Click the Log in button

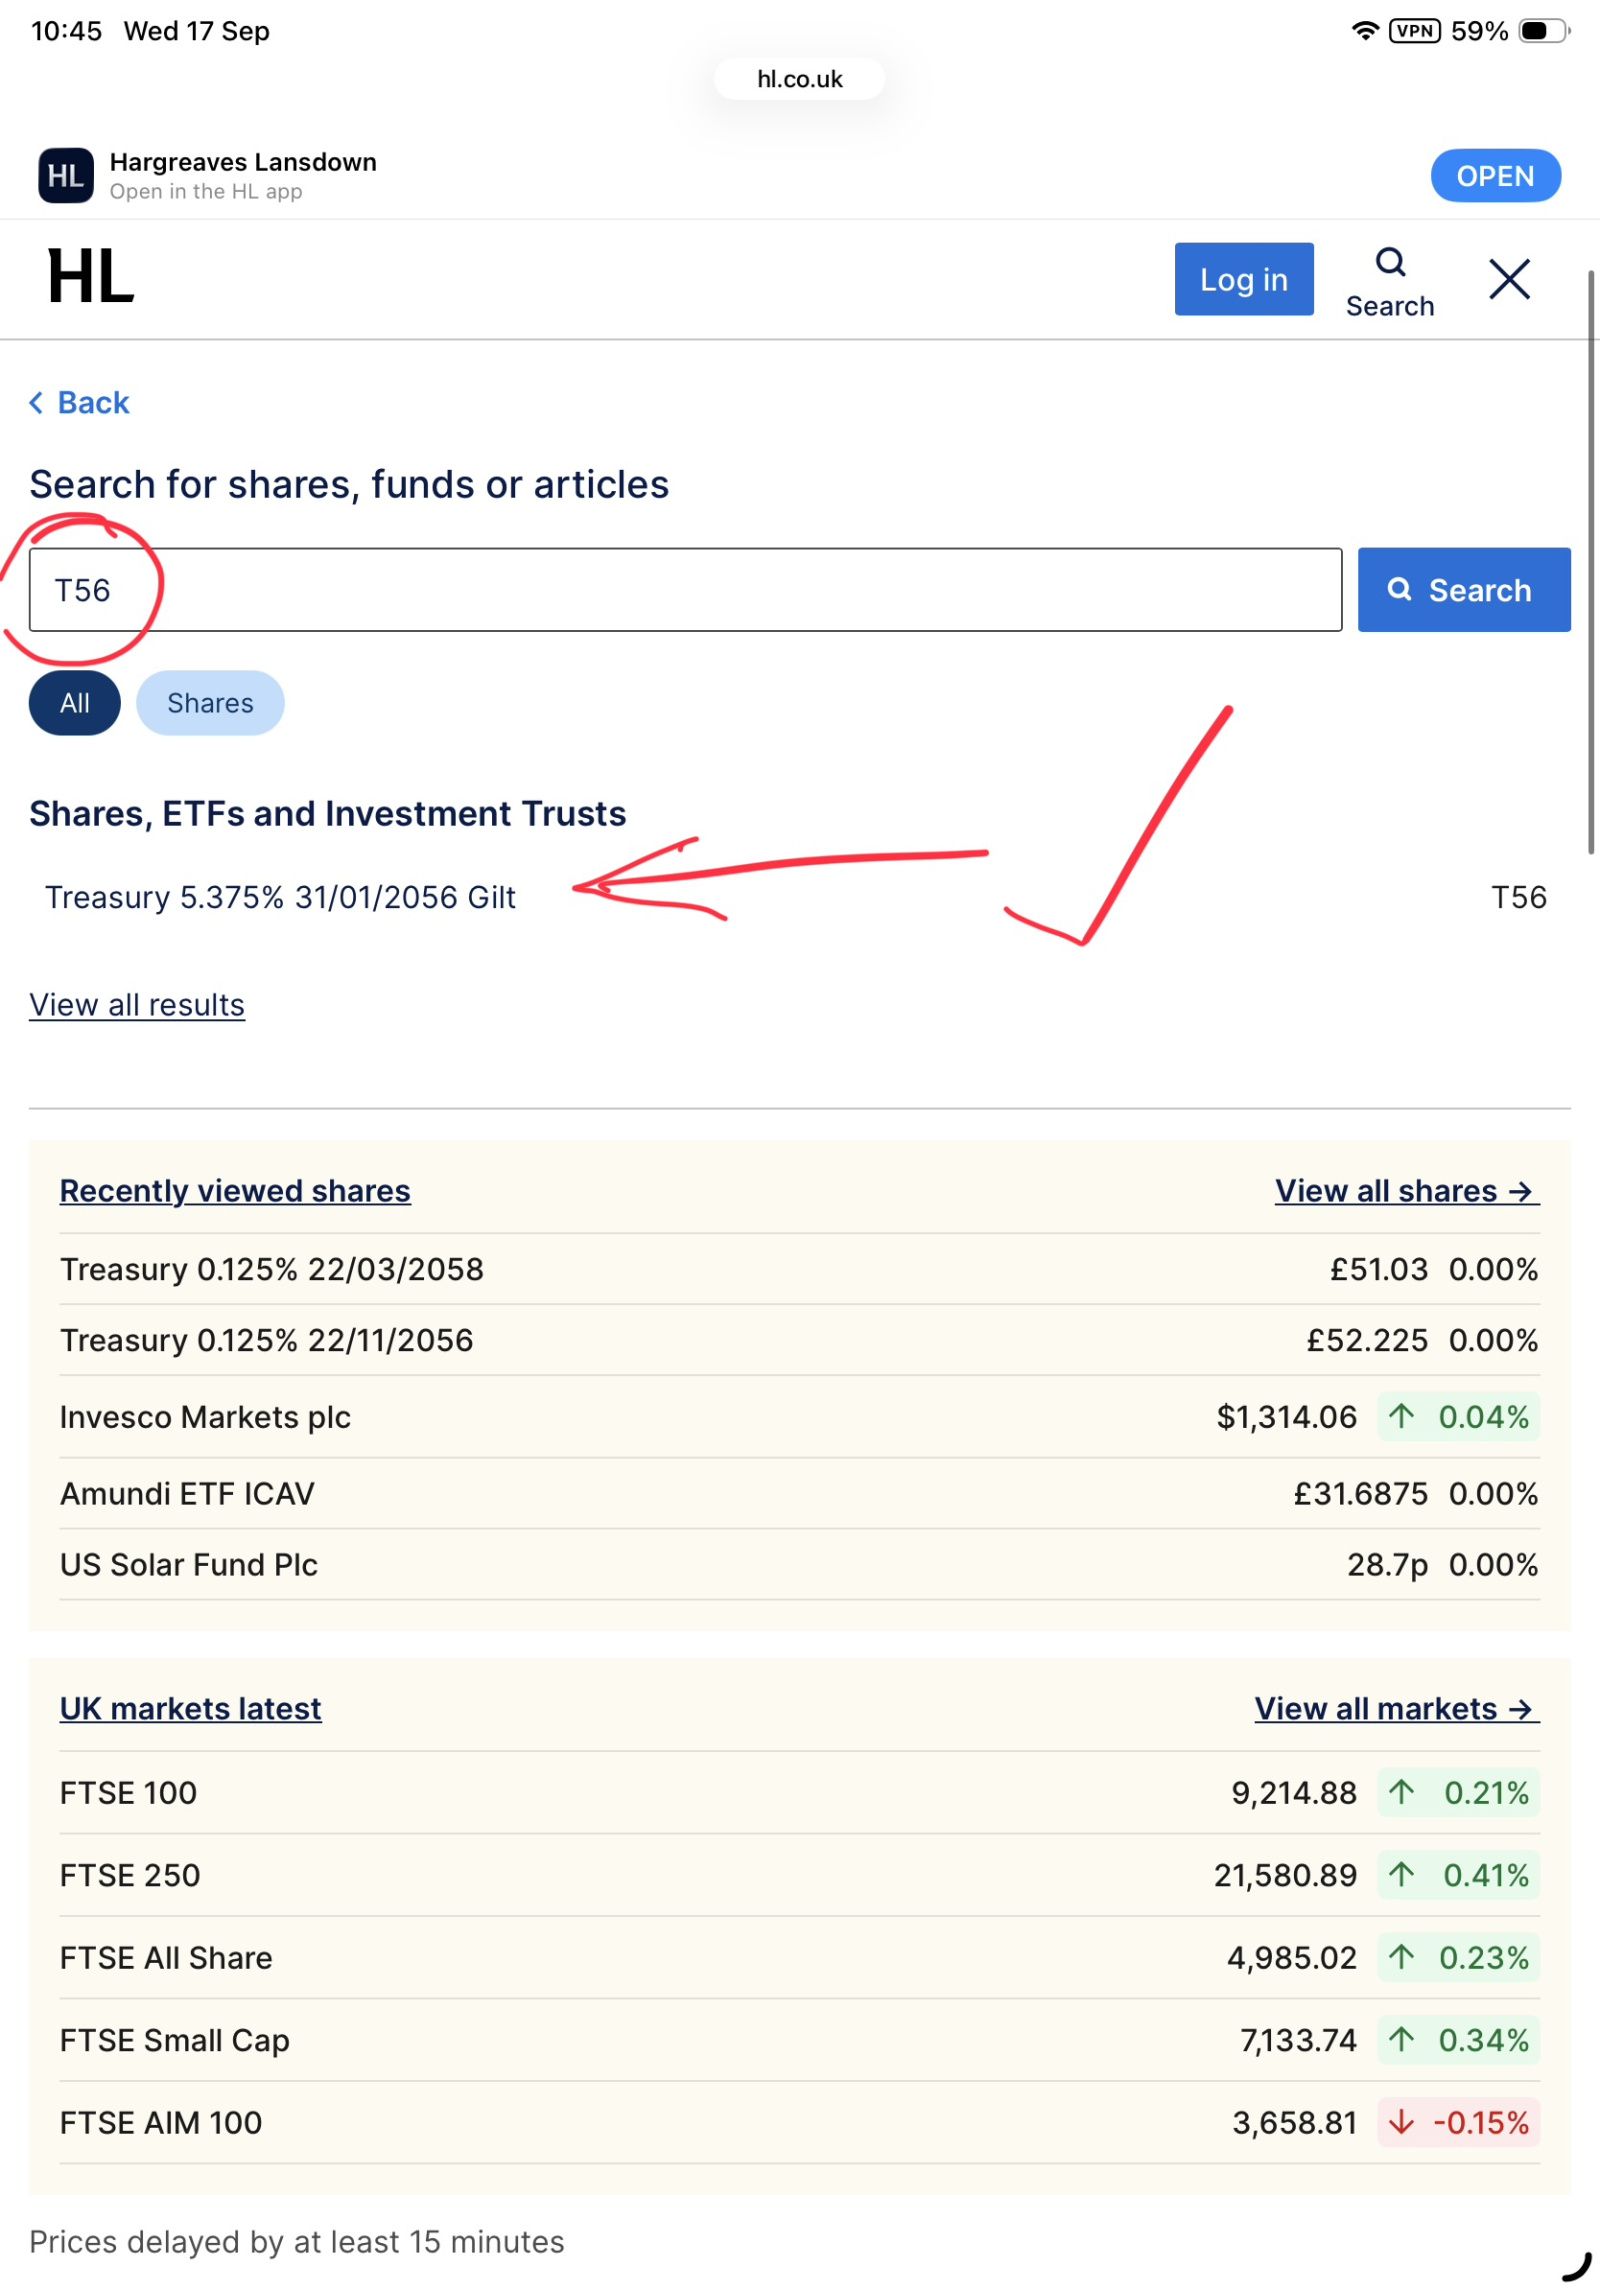(1243, 279)
